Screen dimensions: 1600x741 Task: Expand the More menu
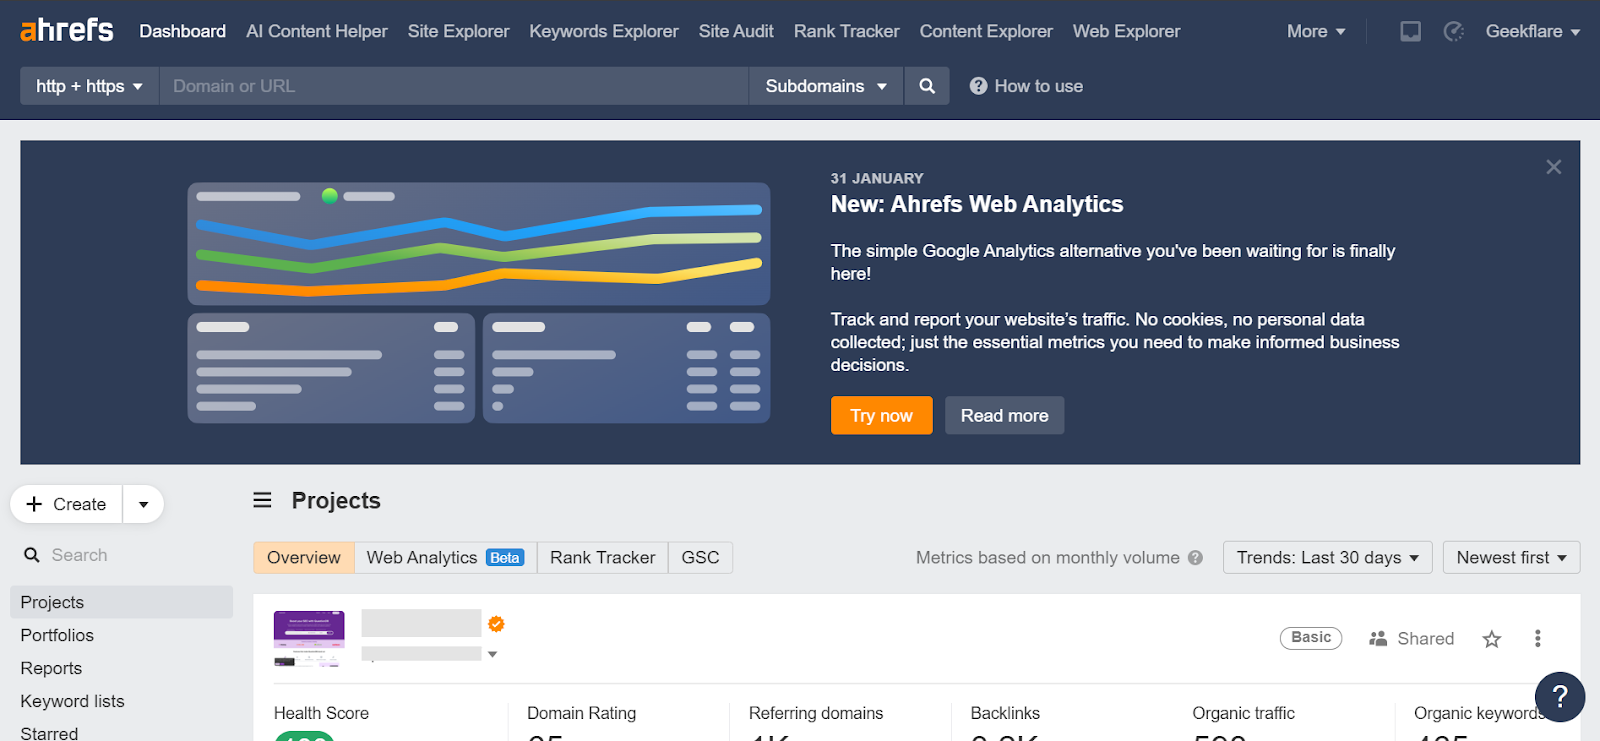pos(1316,31)
